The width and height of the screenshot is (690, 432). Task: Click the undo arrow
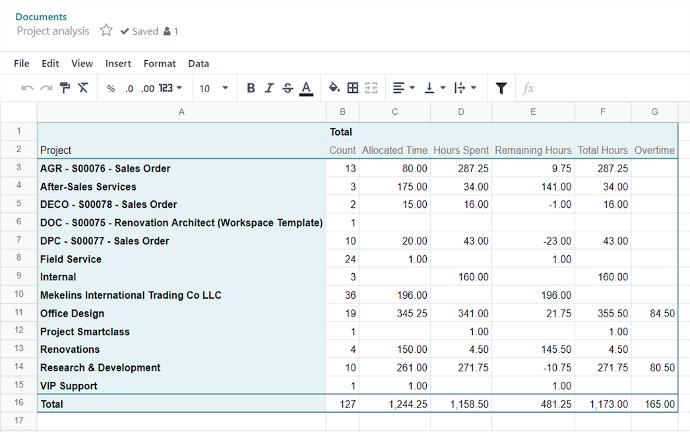click(28, 88)
